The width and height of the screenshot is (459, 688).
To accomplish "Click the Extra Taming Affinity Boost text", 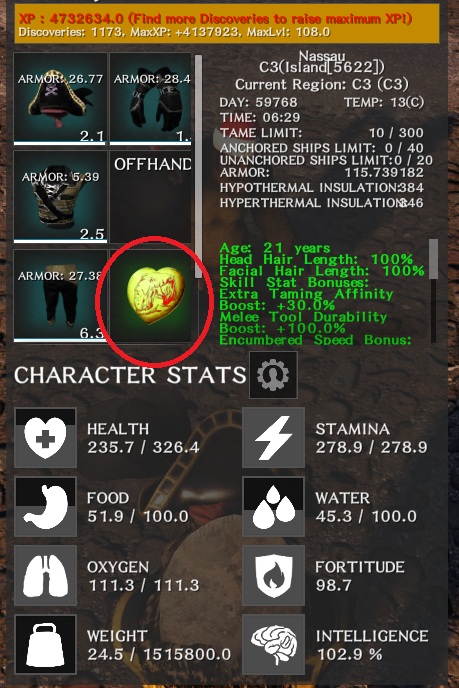I will tap(306, 299).
